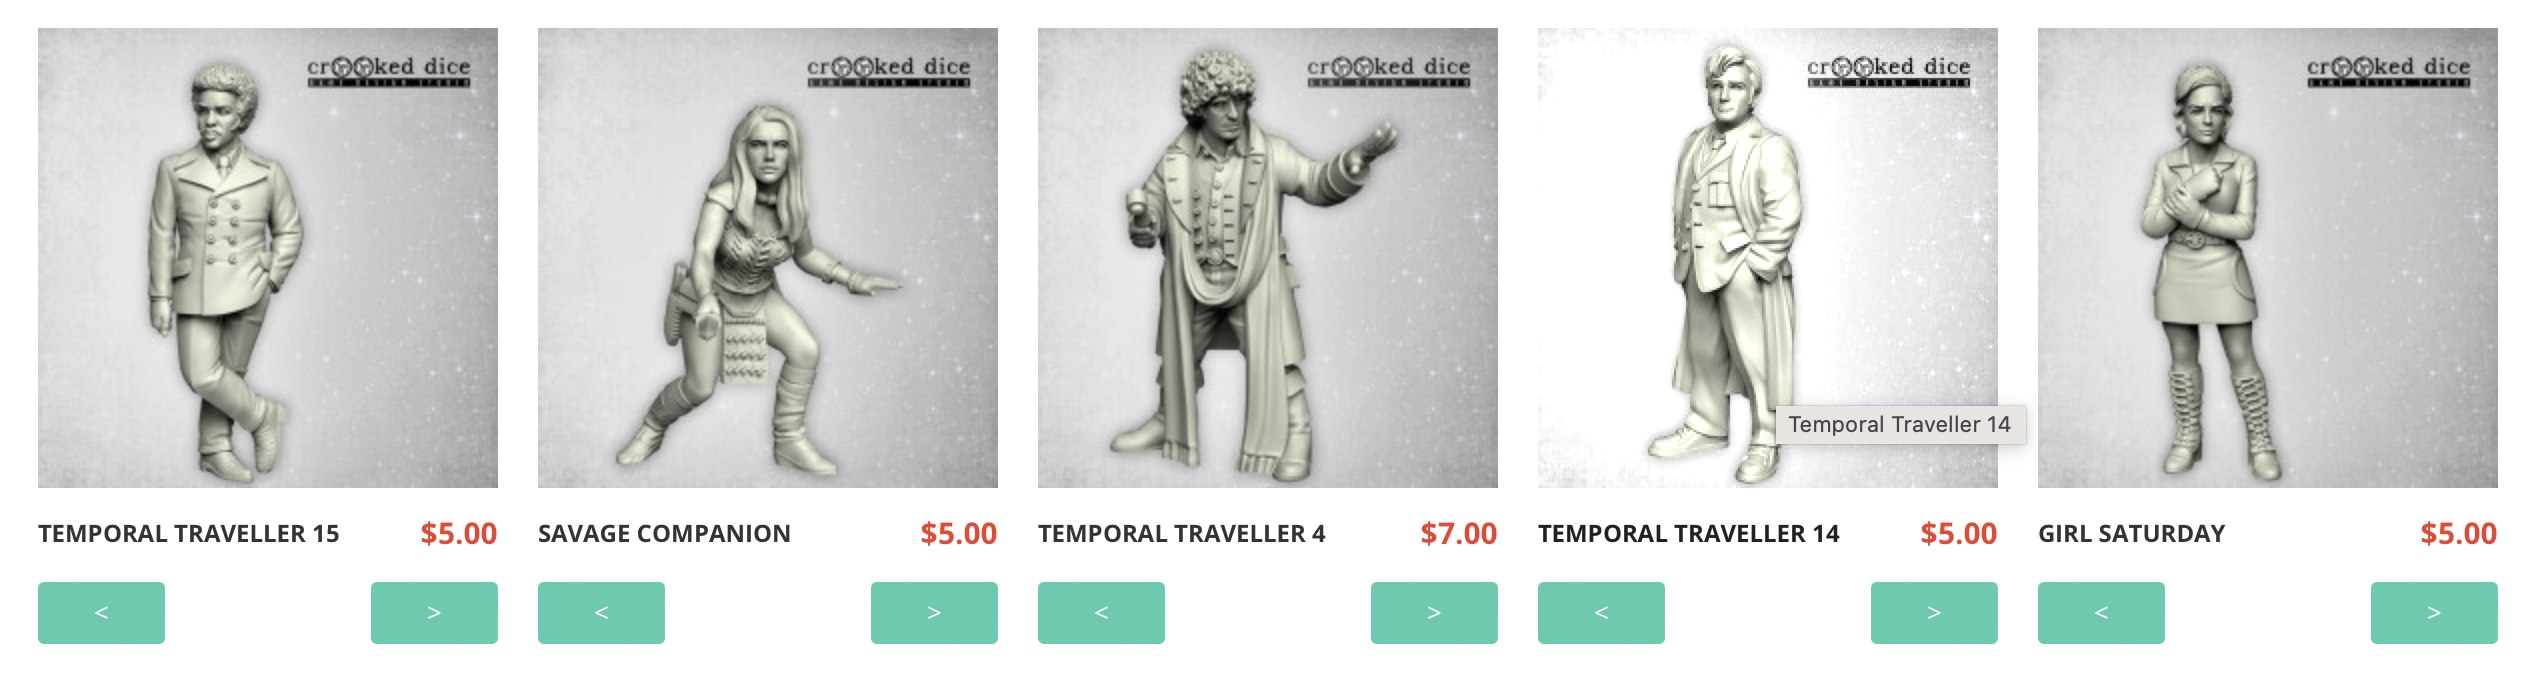2544x676 pixels.
Task: Open the TEMPORAL TRAVELLER 4 title link
Action: coord(1182,534)
